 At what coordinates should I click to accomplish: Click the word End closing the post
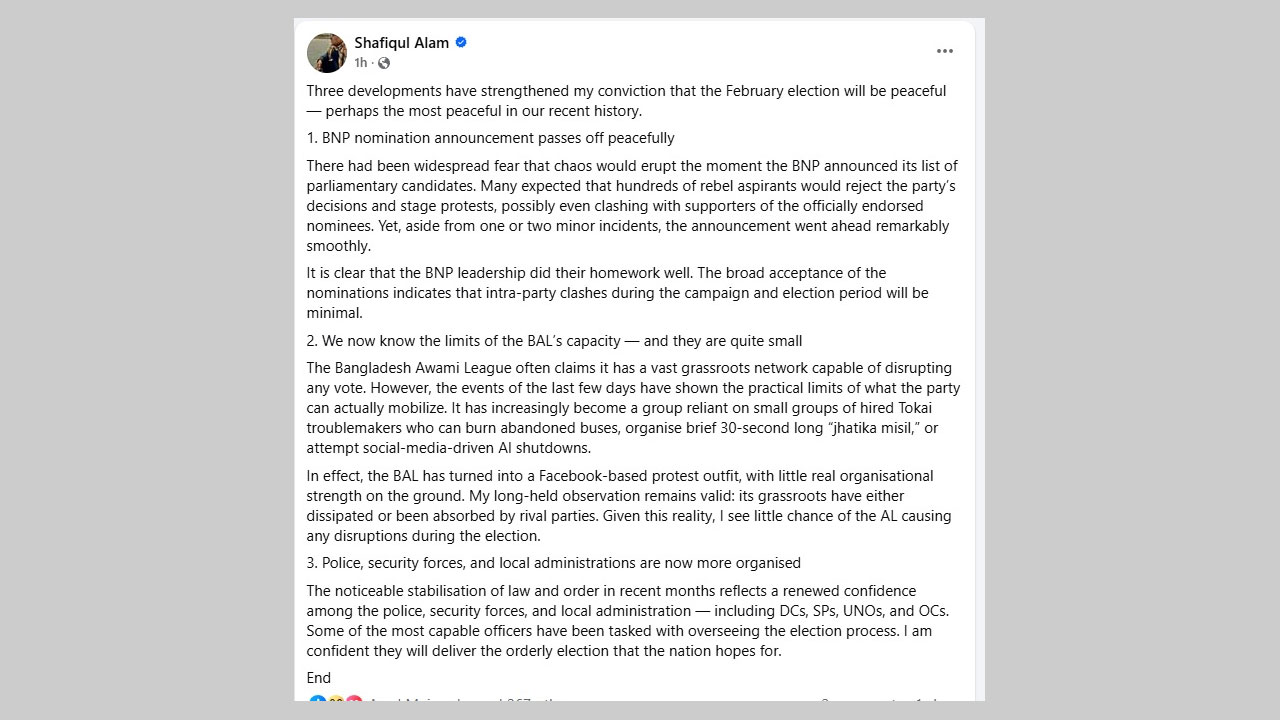click(x=318, y=678)
